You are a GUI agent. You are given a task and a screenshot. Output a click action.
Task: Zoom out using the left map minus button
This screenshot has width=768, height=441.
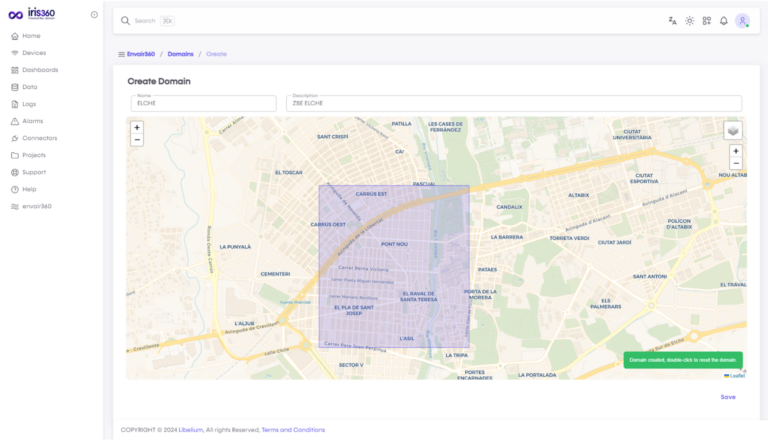tap(137, 140)
